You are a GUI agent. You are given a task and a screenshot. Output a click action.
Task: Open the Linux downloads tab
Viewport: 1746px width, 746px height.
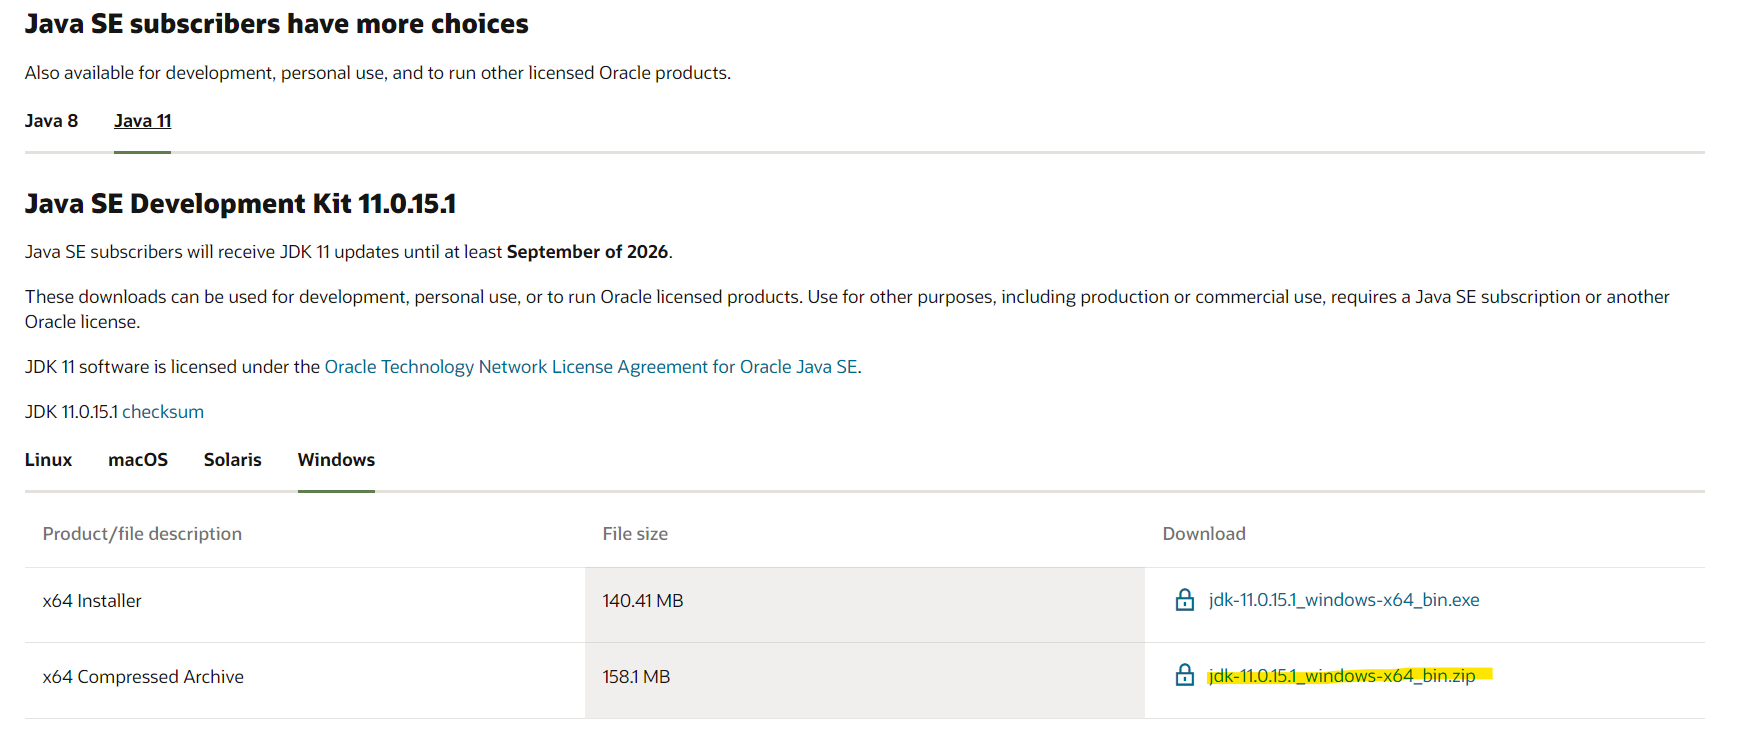pyautogui.click(x=48, y=460)
